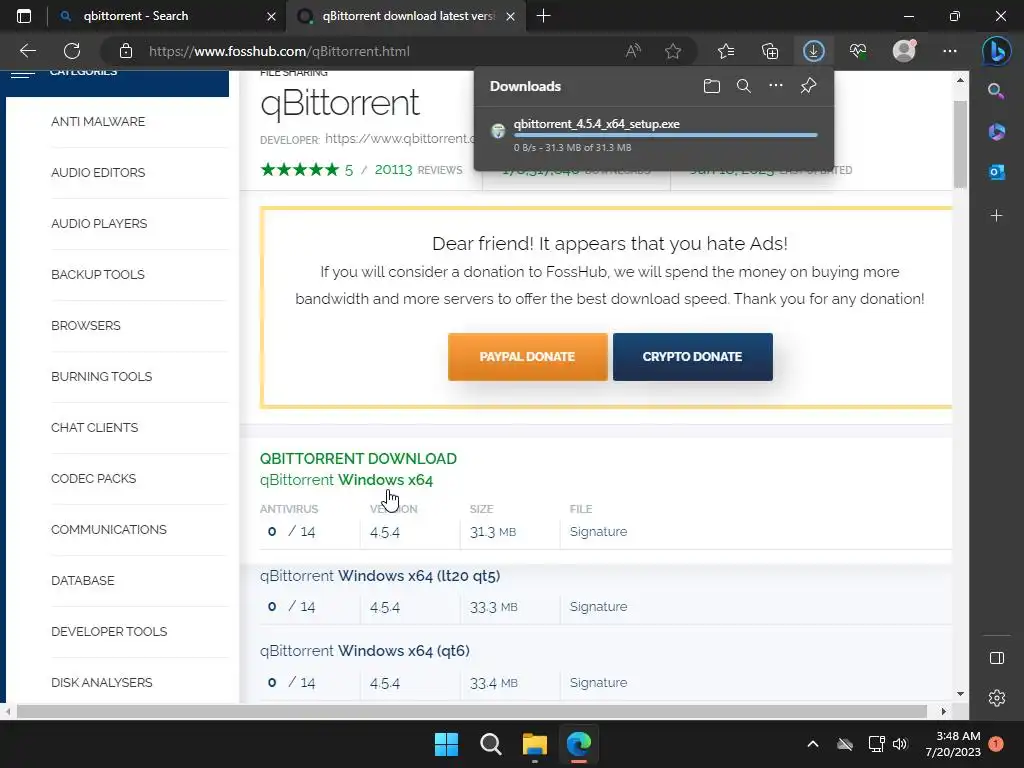Add a sidebar app with plus
This screenshot has height=768, width=1024.
pyautogui.click(x=997, y=216)
